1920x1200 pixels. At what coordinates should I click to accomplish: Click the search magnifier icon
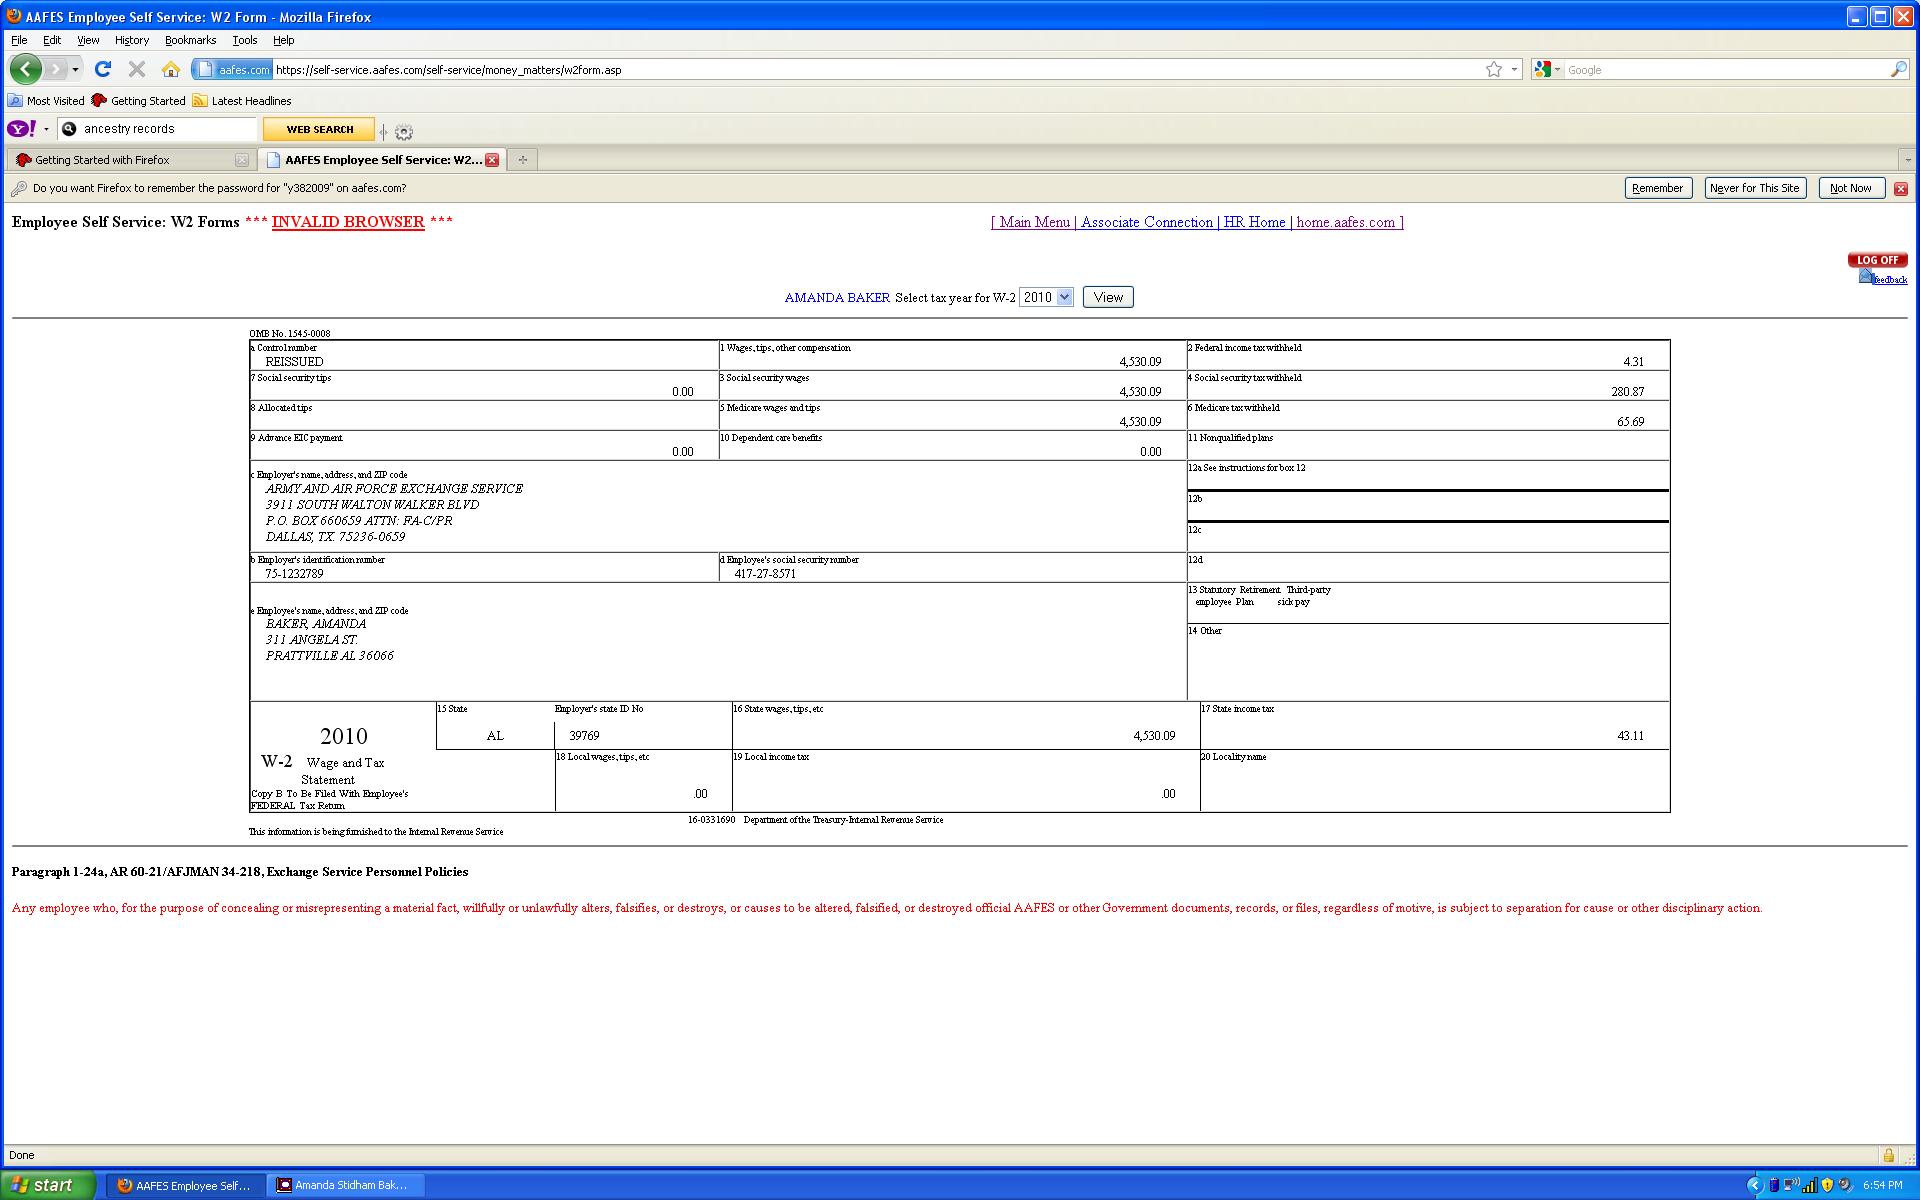click(x=1898, y=69)
